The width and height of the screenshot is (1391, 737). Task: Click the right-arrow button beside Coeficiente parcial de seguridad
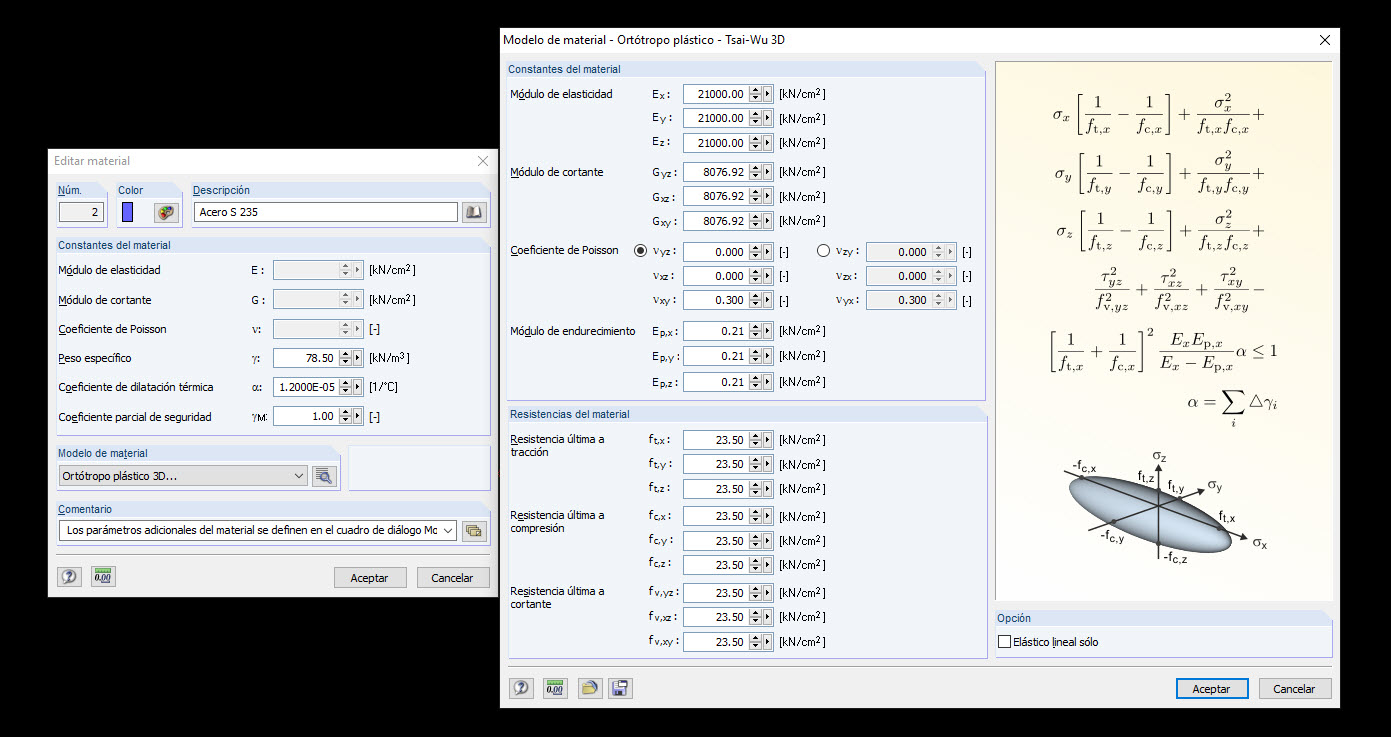pyautogui.click(x=358, y=417)
